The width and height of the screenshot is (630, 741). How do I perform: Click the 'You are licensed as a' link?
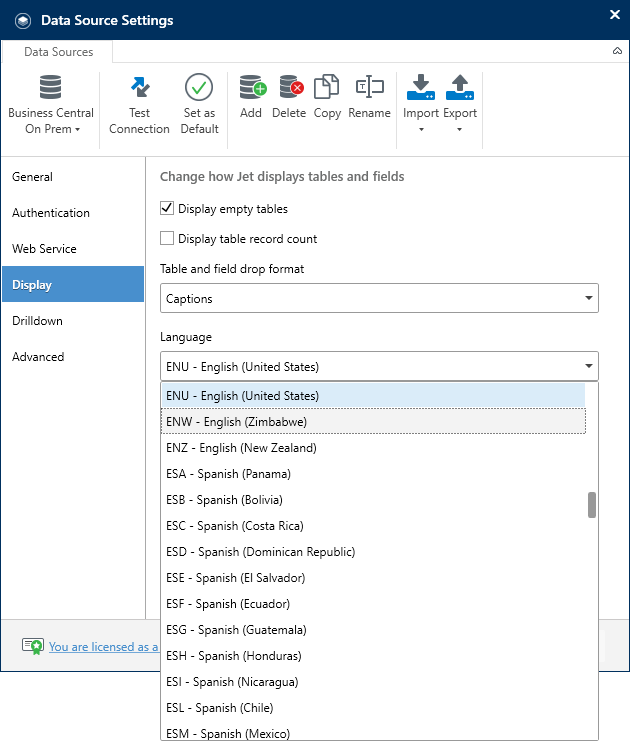(104, 646)
